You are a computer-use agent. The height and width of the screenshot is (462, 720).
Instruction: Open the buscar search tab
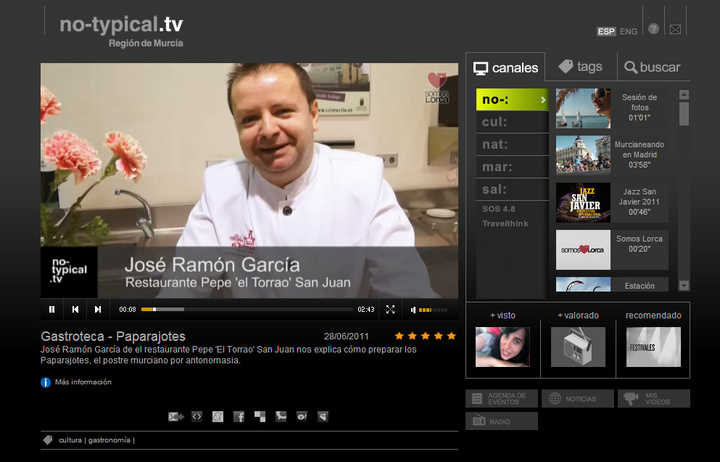(x=652, y=67)
